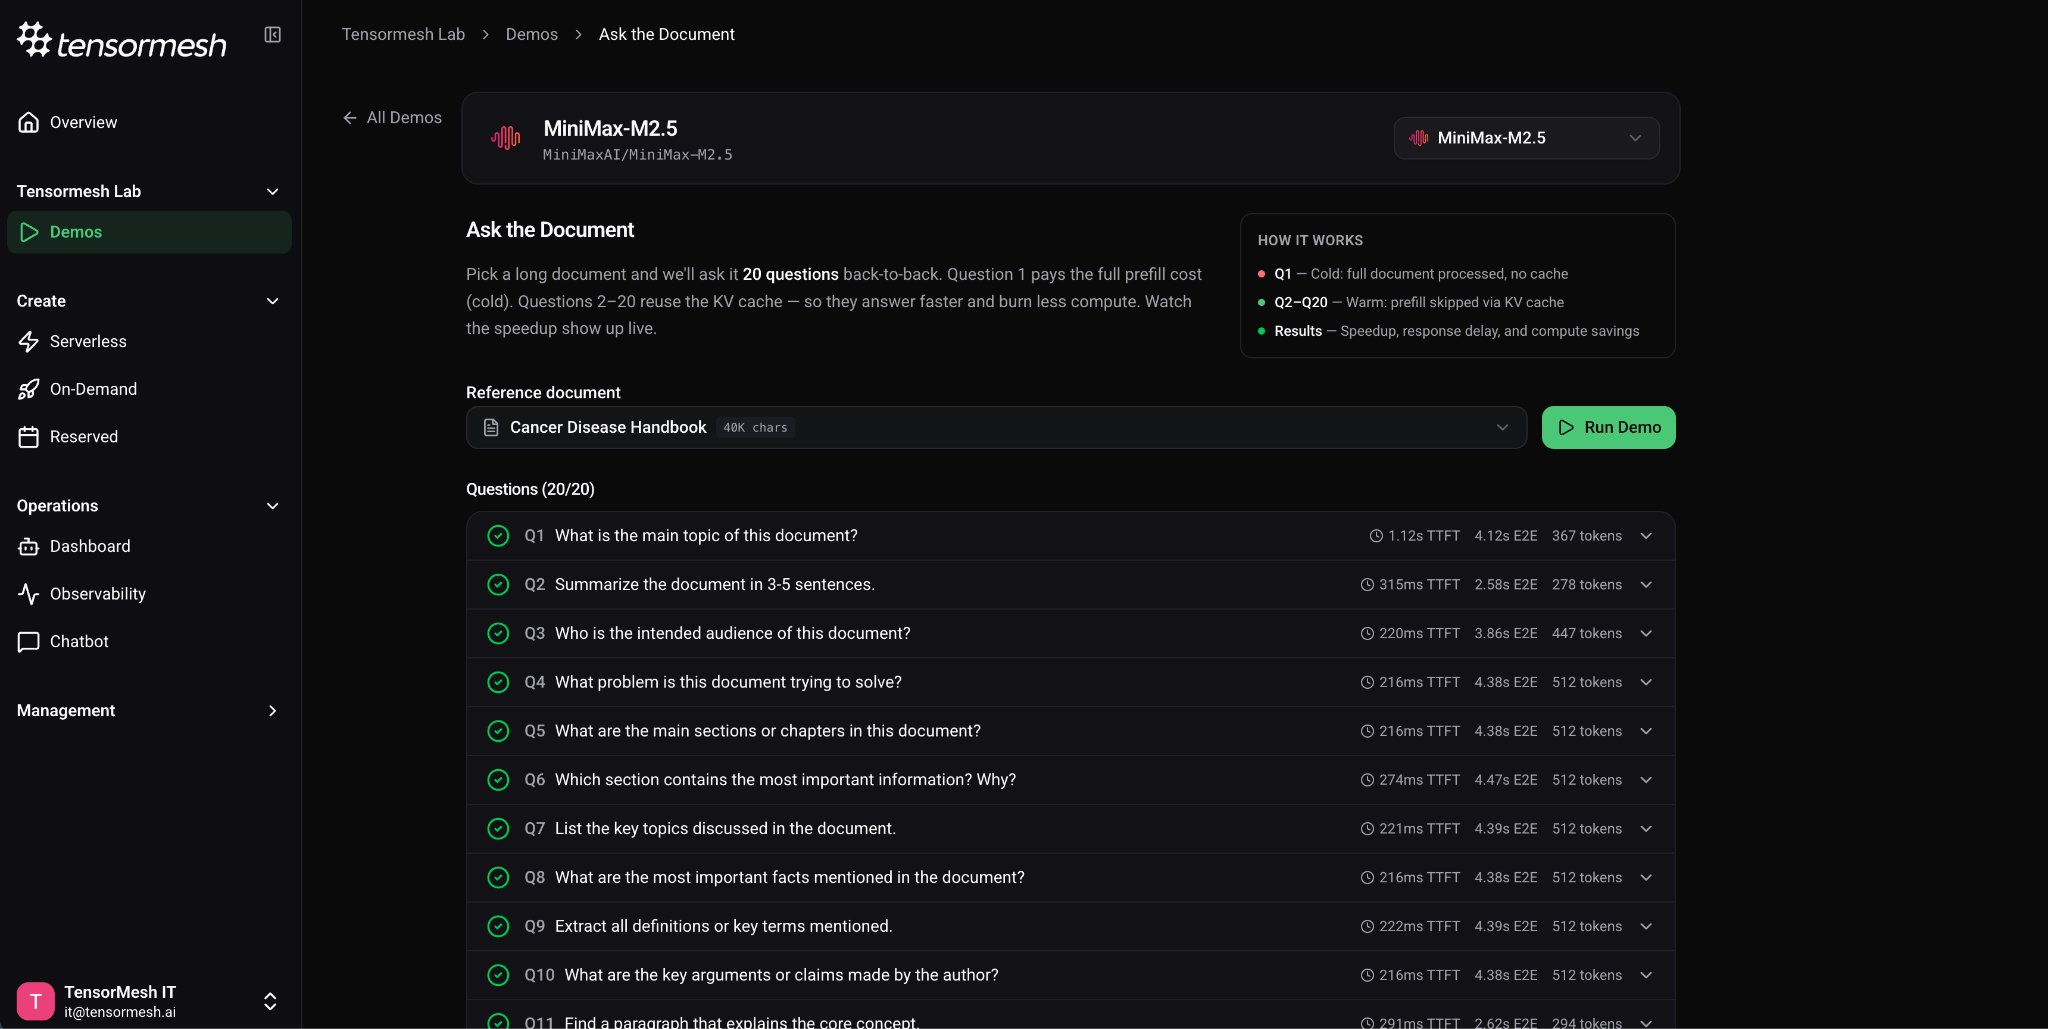Image resolution: width=2048 pixels, height=1029 pixels.
Task: Expand Q6 answer chevron
Action: (x=1646, y=780)
